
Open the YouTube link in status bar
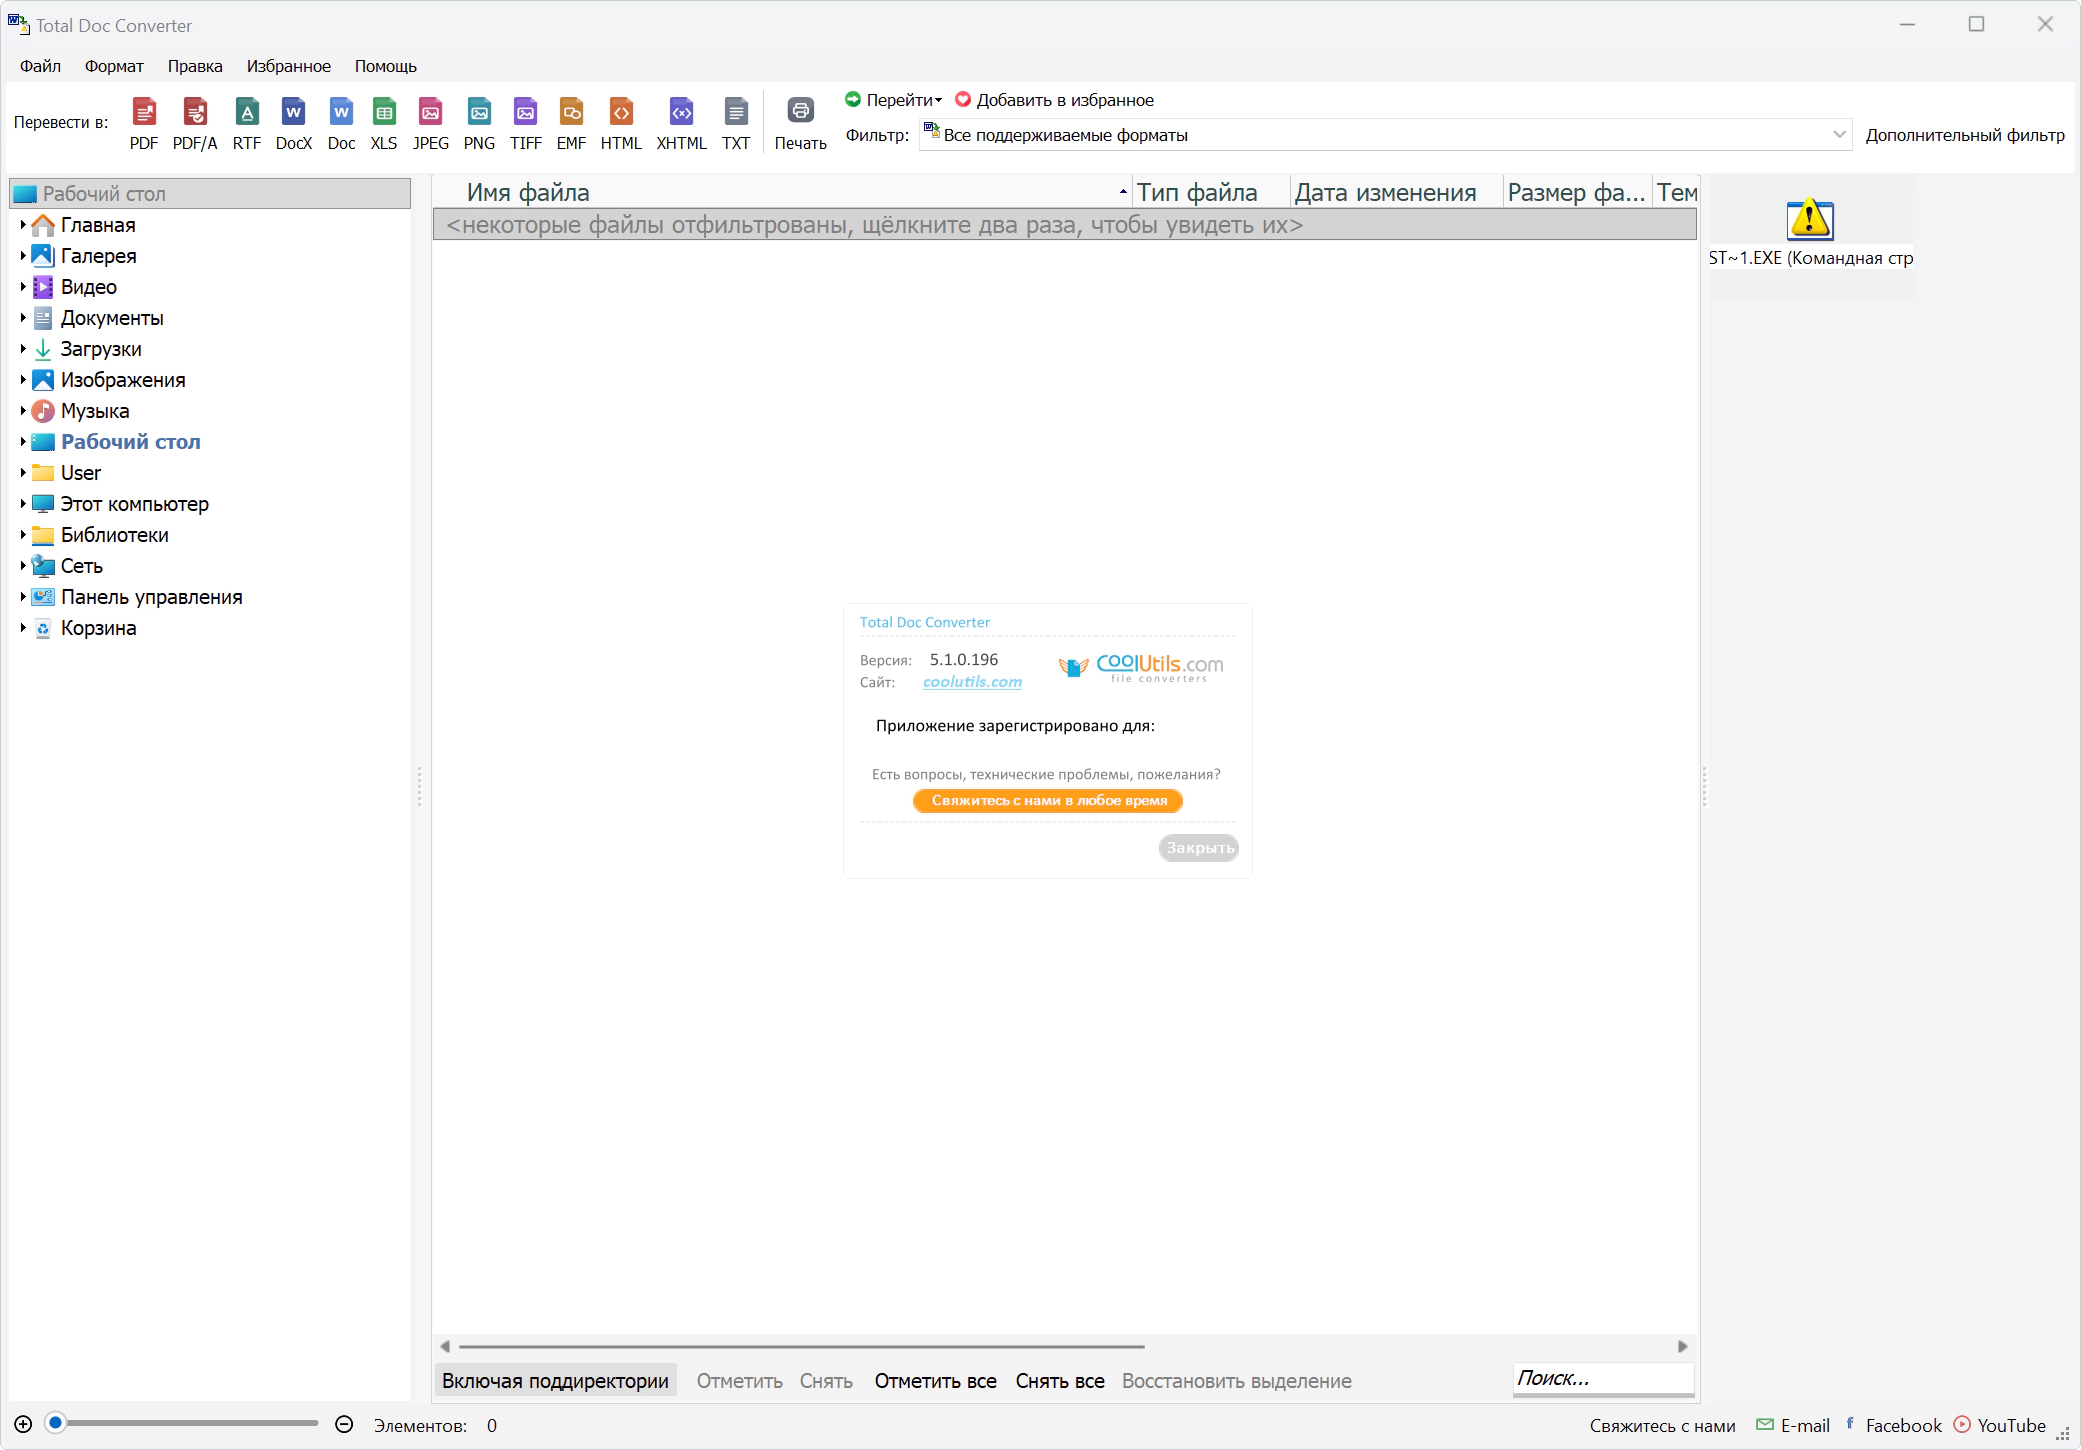2000,1425
